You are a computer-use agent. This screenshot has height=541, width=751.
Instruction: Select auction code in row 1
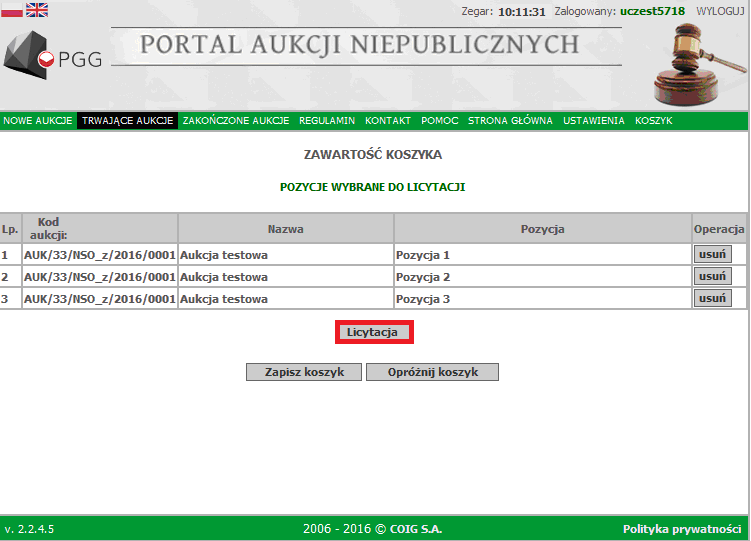pos(100,255)
